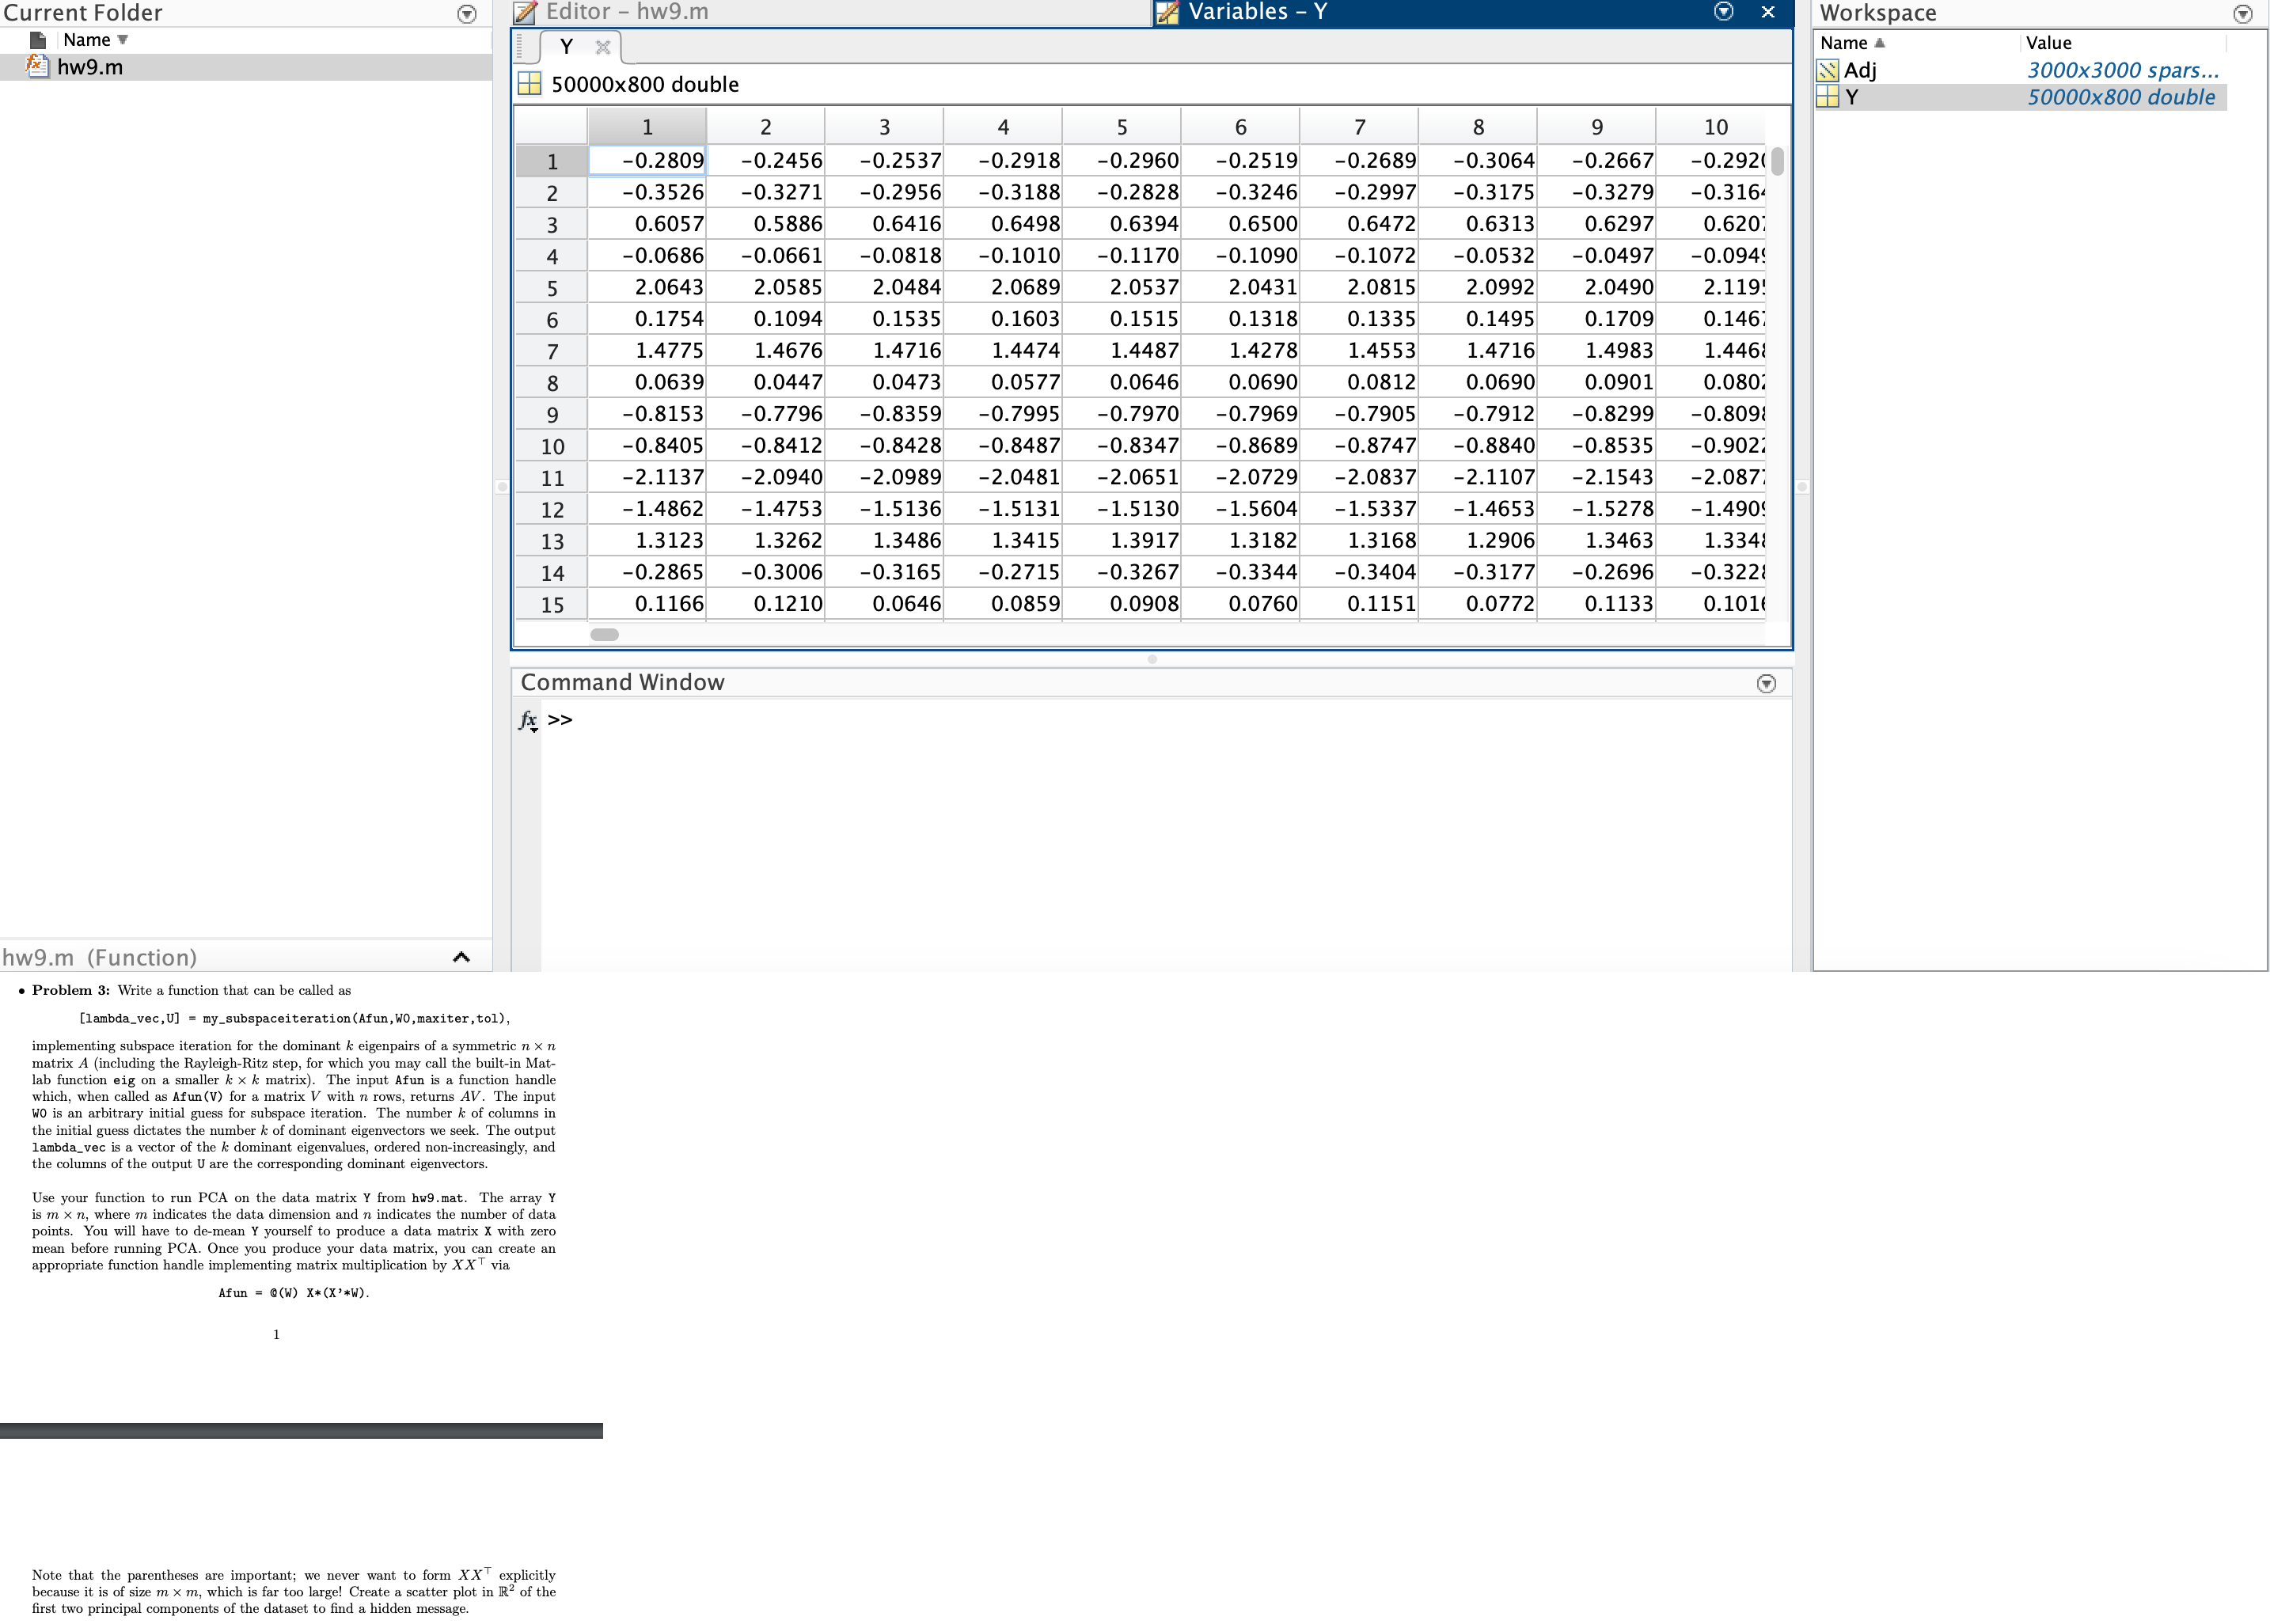This screenshot has width=2270, height=1624.
Task: Click the pencil icon on the Editor title bar
Action: [x=525, y=12]
